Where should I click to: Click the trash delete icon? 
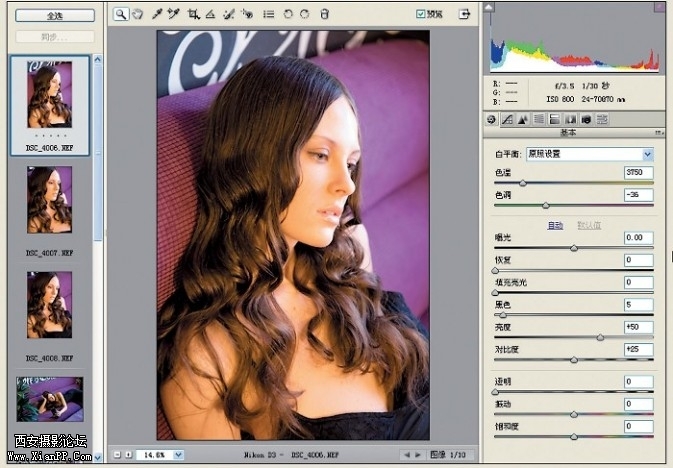[324, 15]
